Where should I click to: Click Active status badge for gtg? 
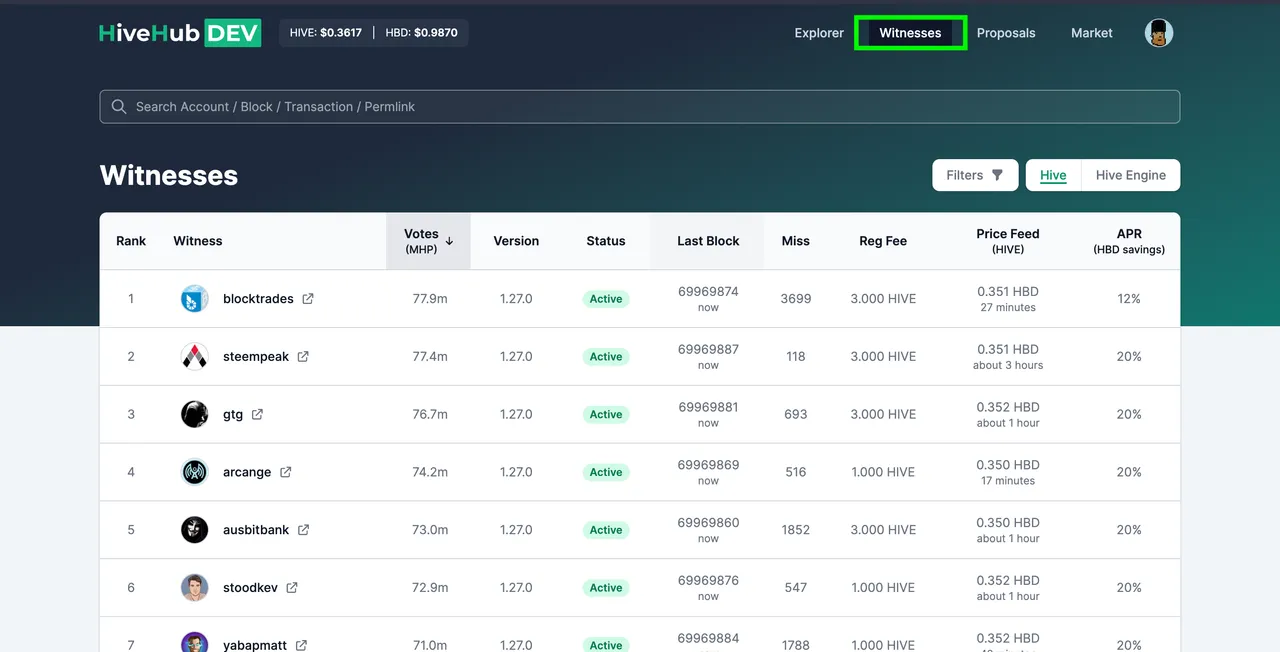click(x=606, y=414)
